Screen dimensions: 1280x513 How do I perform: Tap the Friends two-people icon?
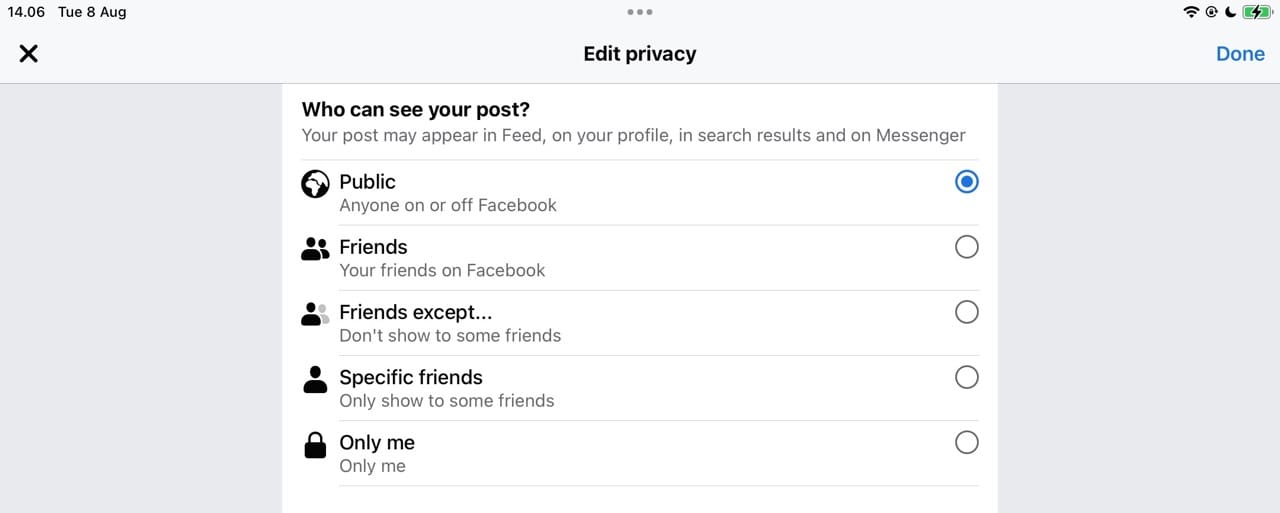[x=315, y=249]
